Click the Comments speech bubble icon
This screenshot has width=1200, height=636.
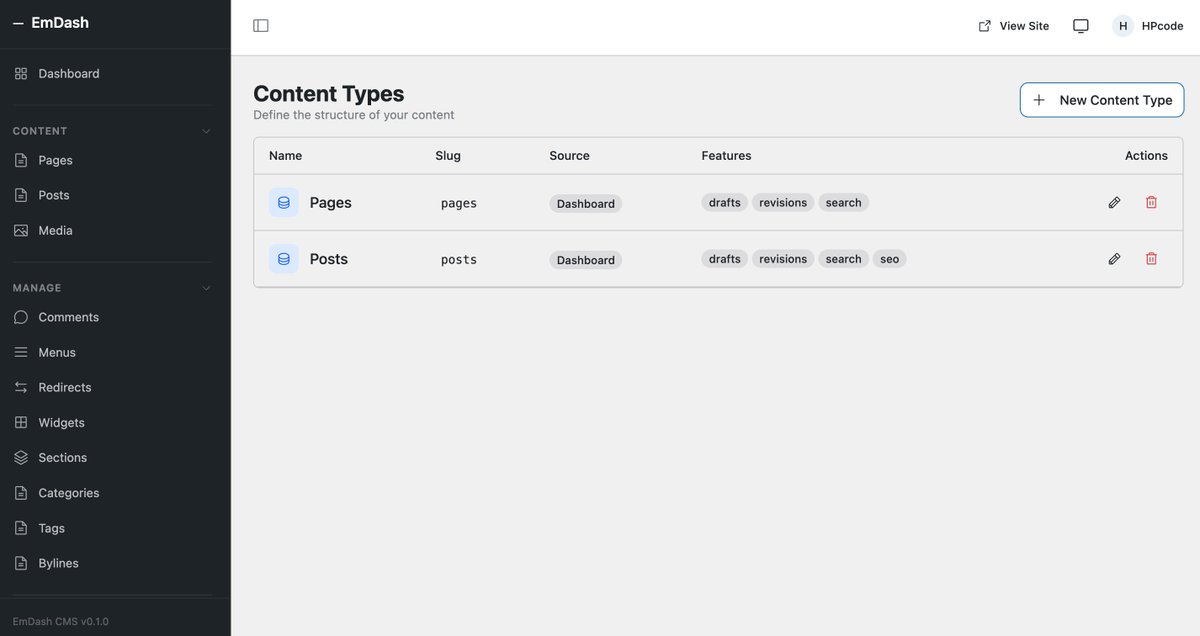(21, 317)
